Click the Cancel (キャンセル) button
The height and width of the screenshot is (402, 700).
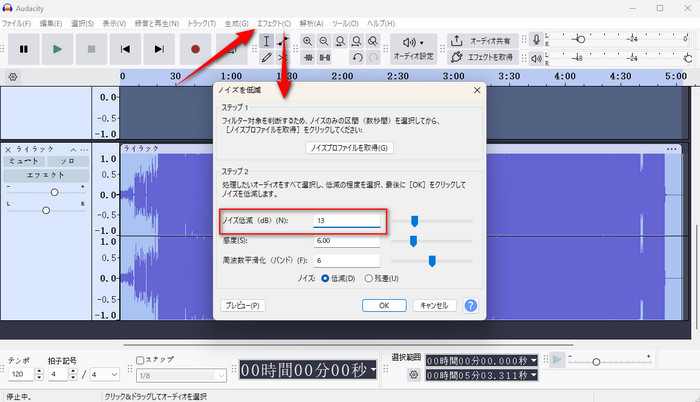[434, 306]
